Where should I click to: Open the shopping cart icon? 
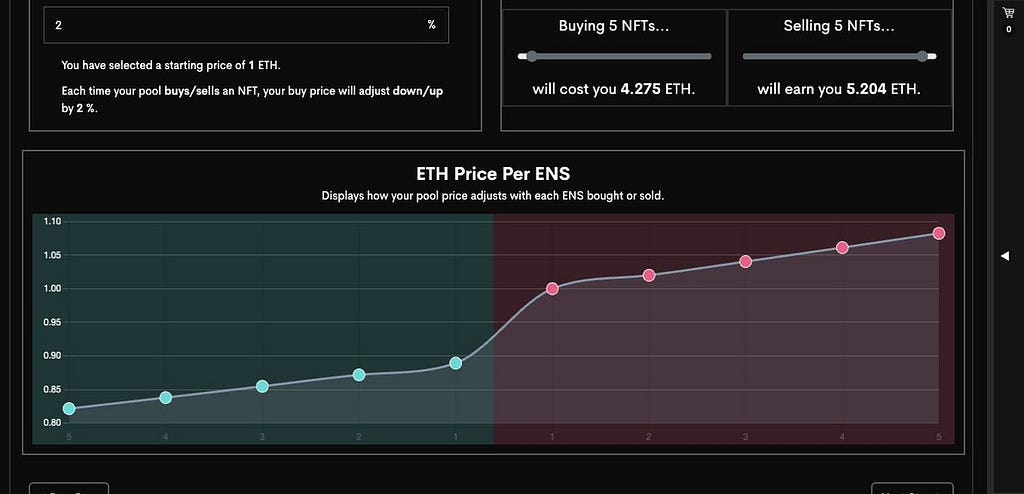point(1008,12)
